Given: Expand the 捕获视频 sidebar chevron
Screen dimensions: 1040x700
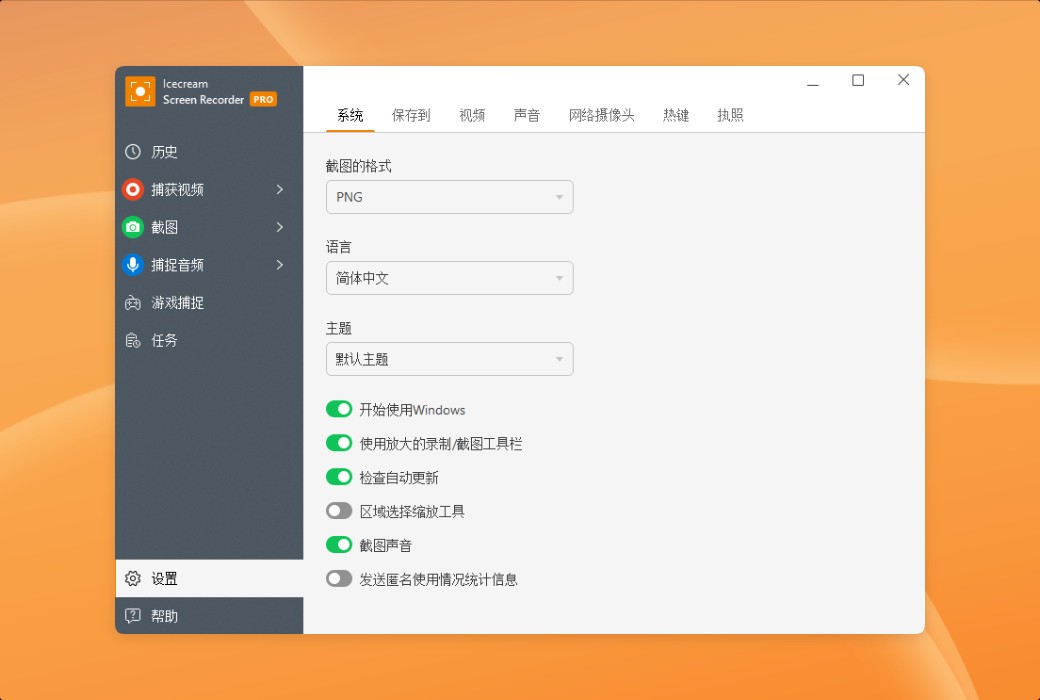Looking at the screenshot, I should click(x=280, y=190).
